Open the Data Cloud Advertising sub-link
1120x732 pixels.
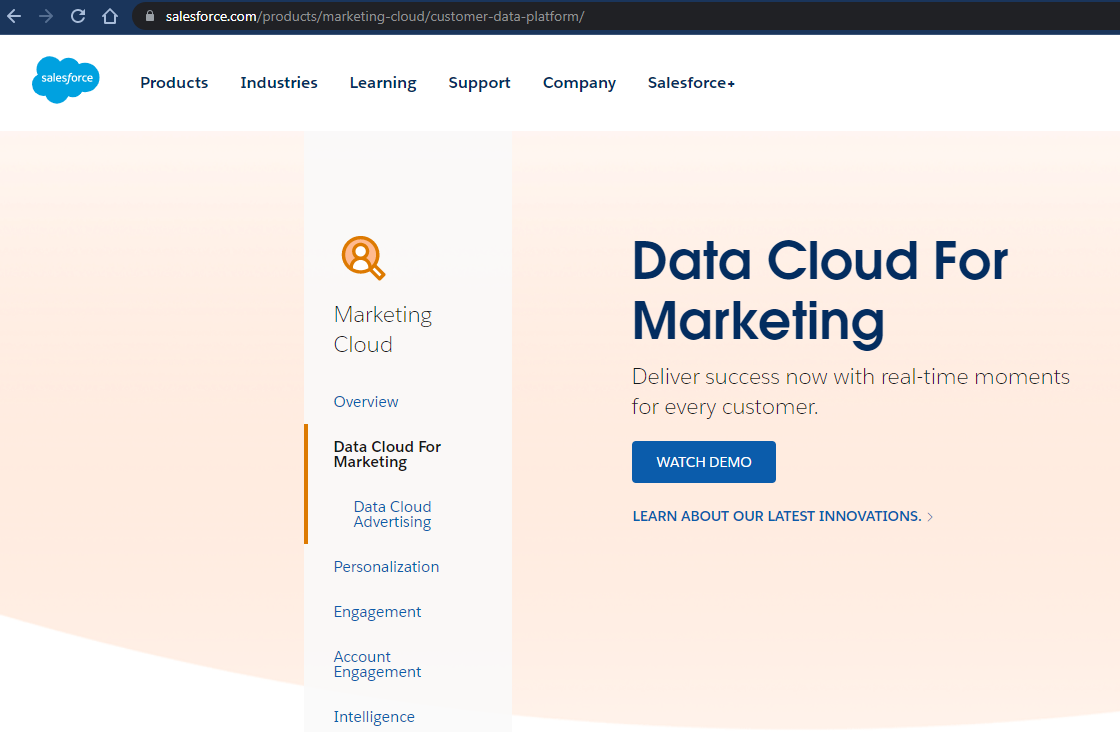pyautogui.click(x=392, y=514)
